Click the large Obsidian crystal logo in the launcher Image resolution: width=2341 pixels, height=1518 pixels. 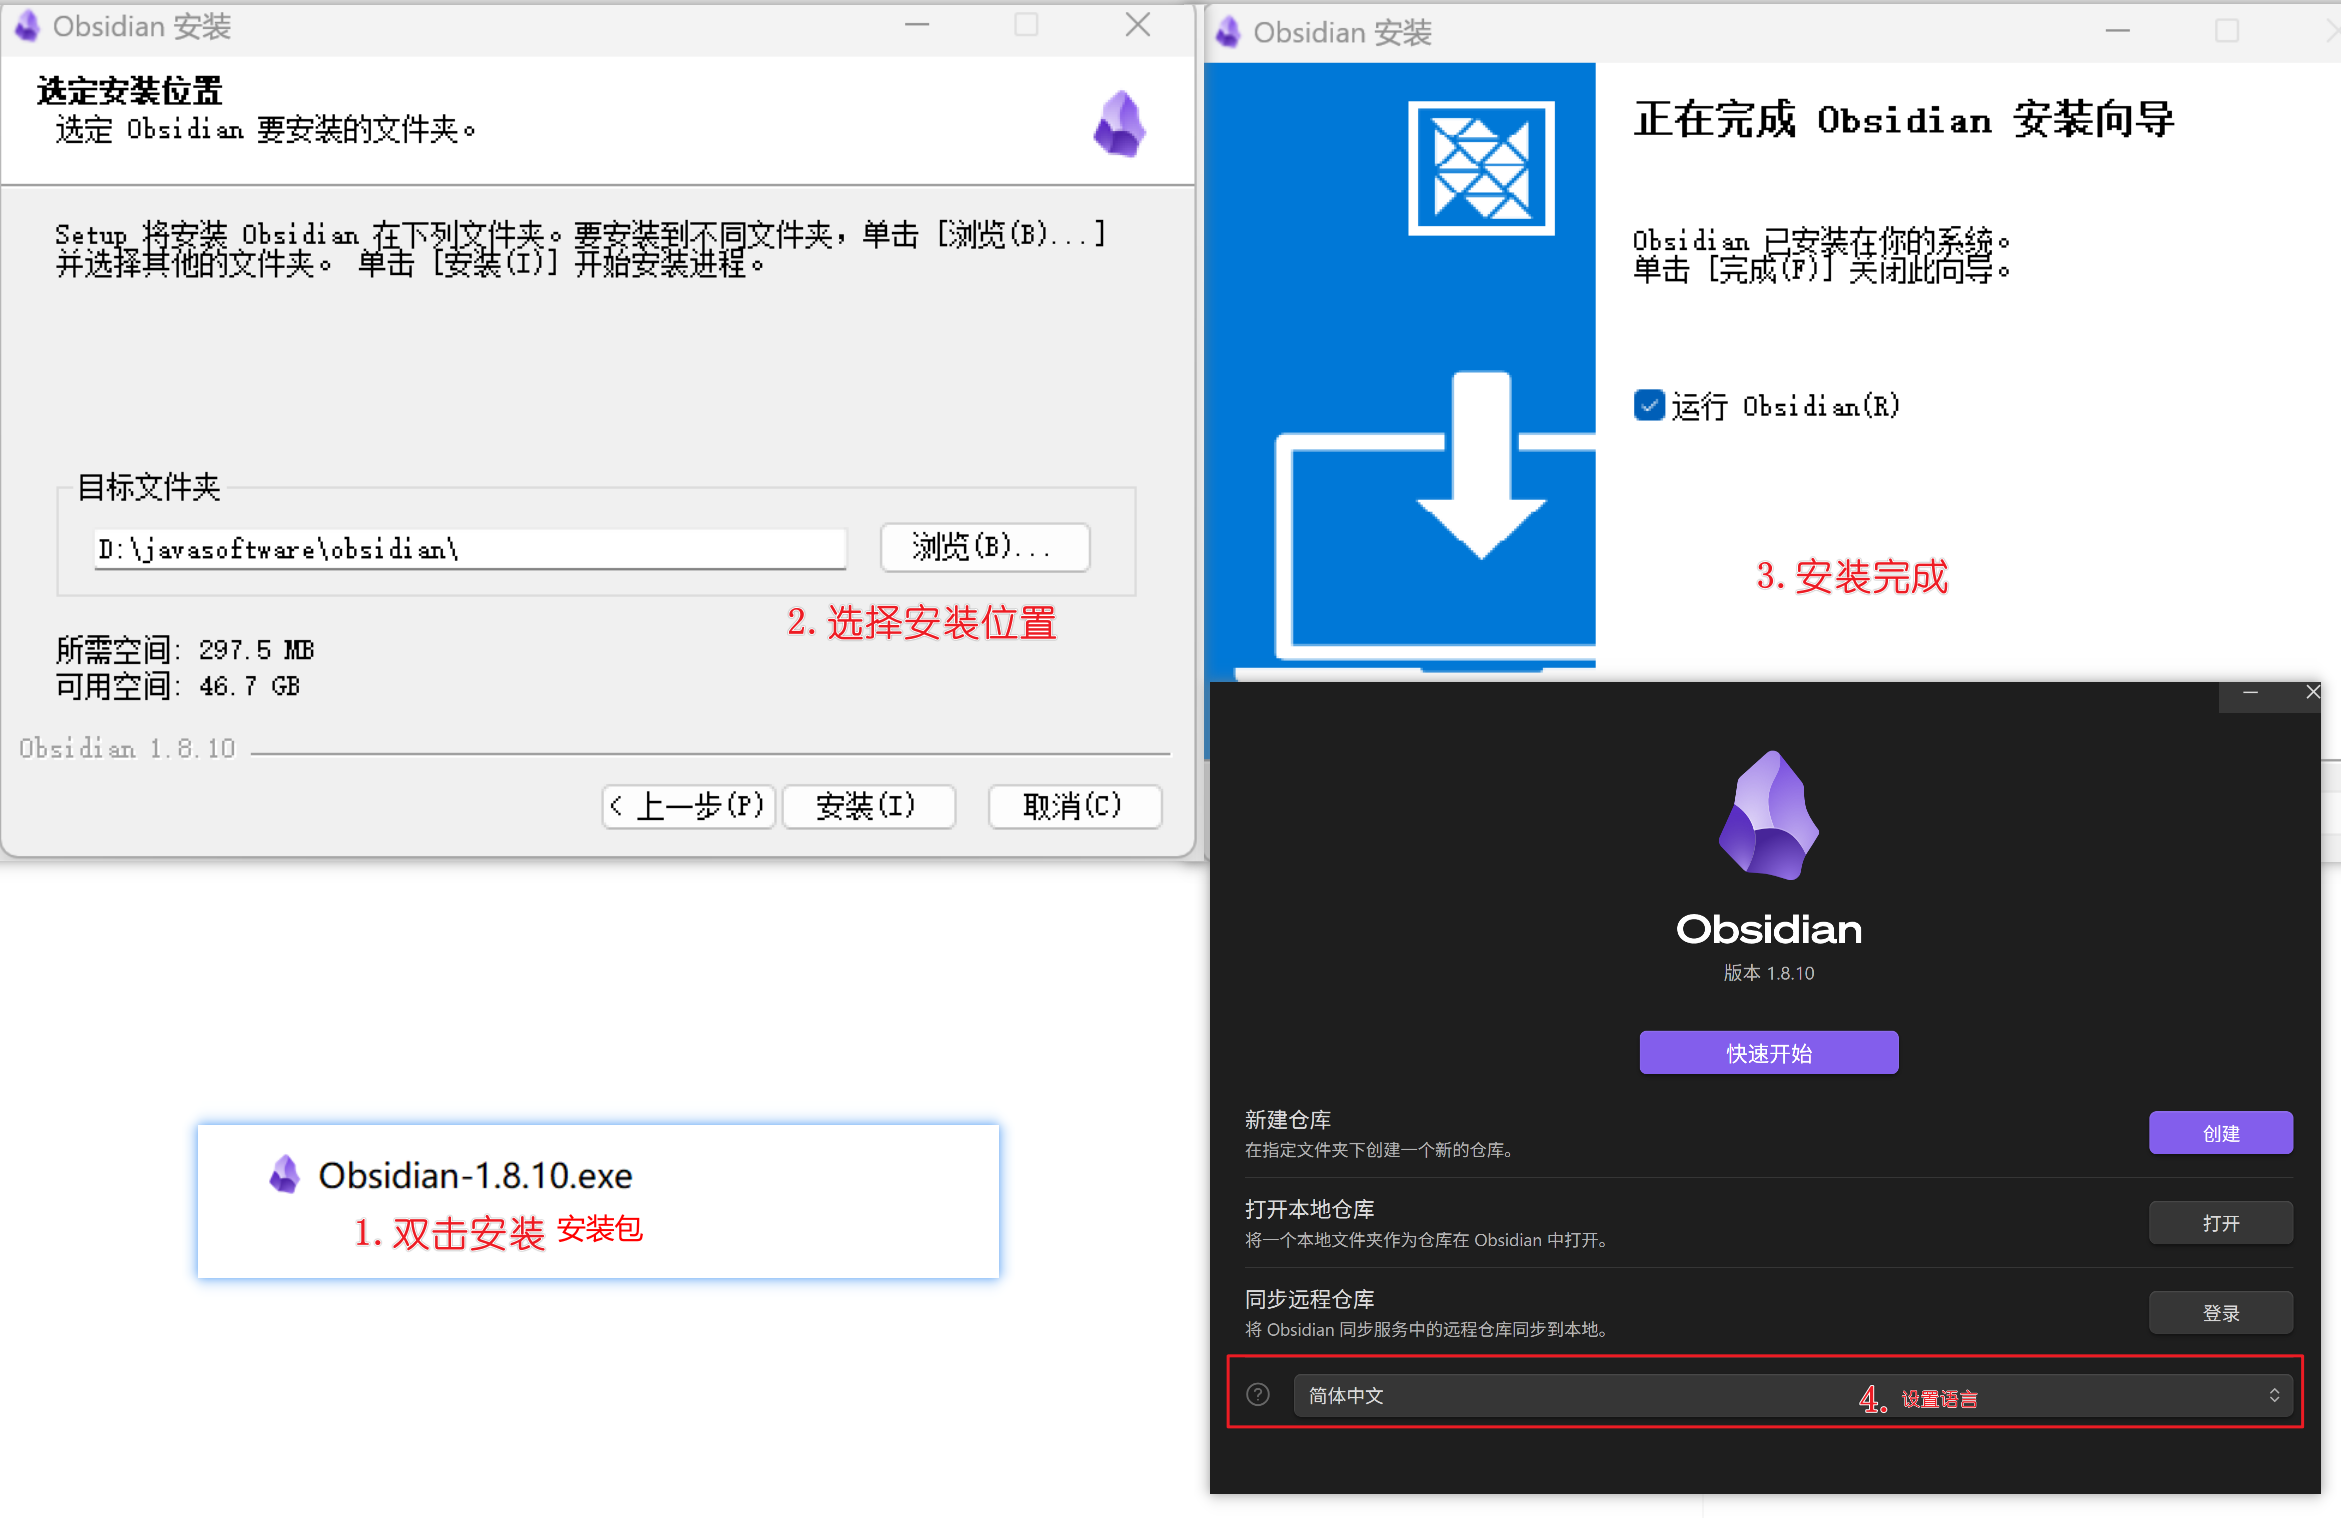click(1768, 815)
